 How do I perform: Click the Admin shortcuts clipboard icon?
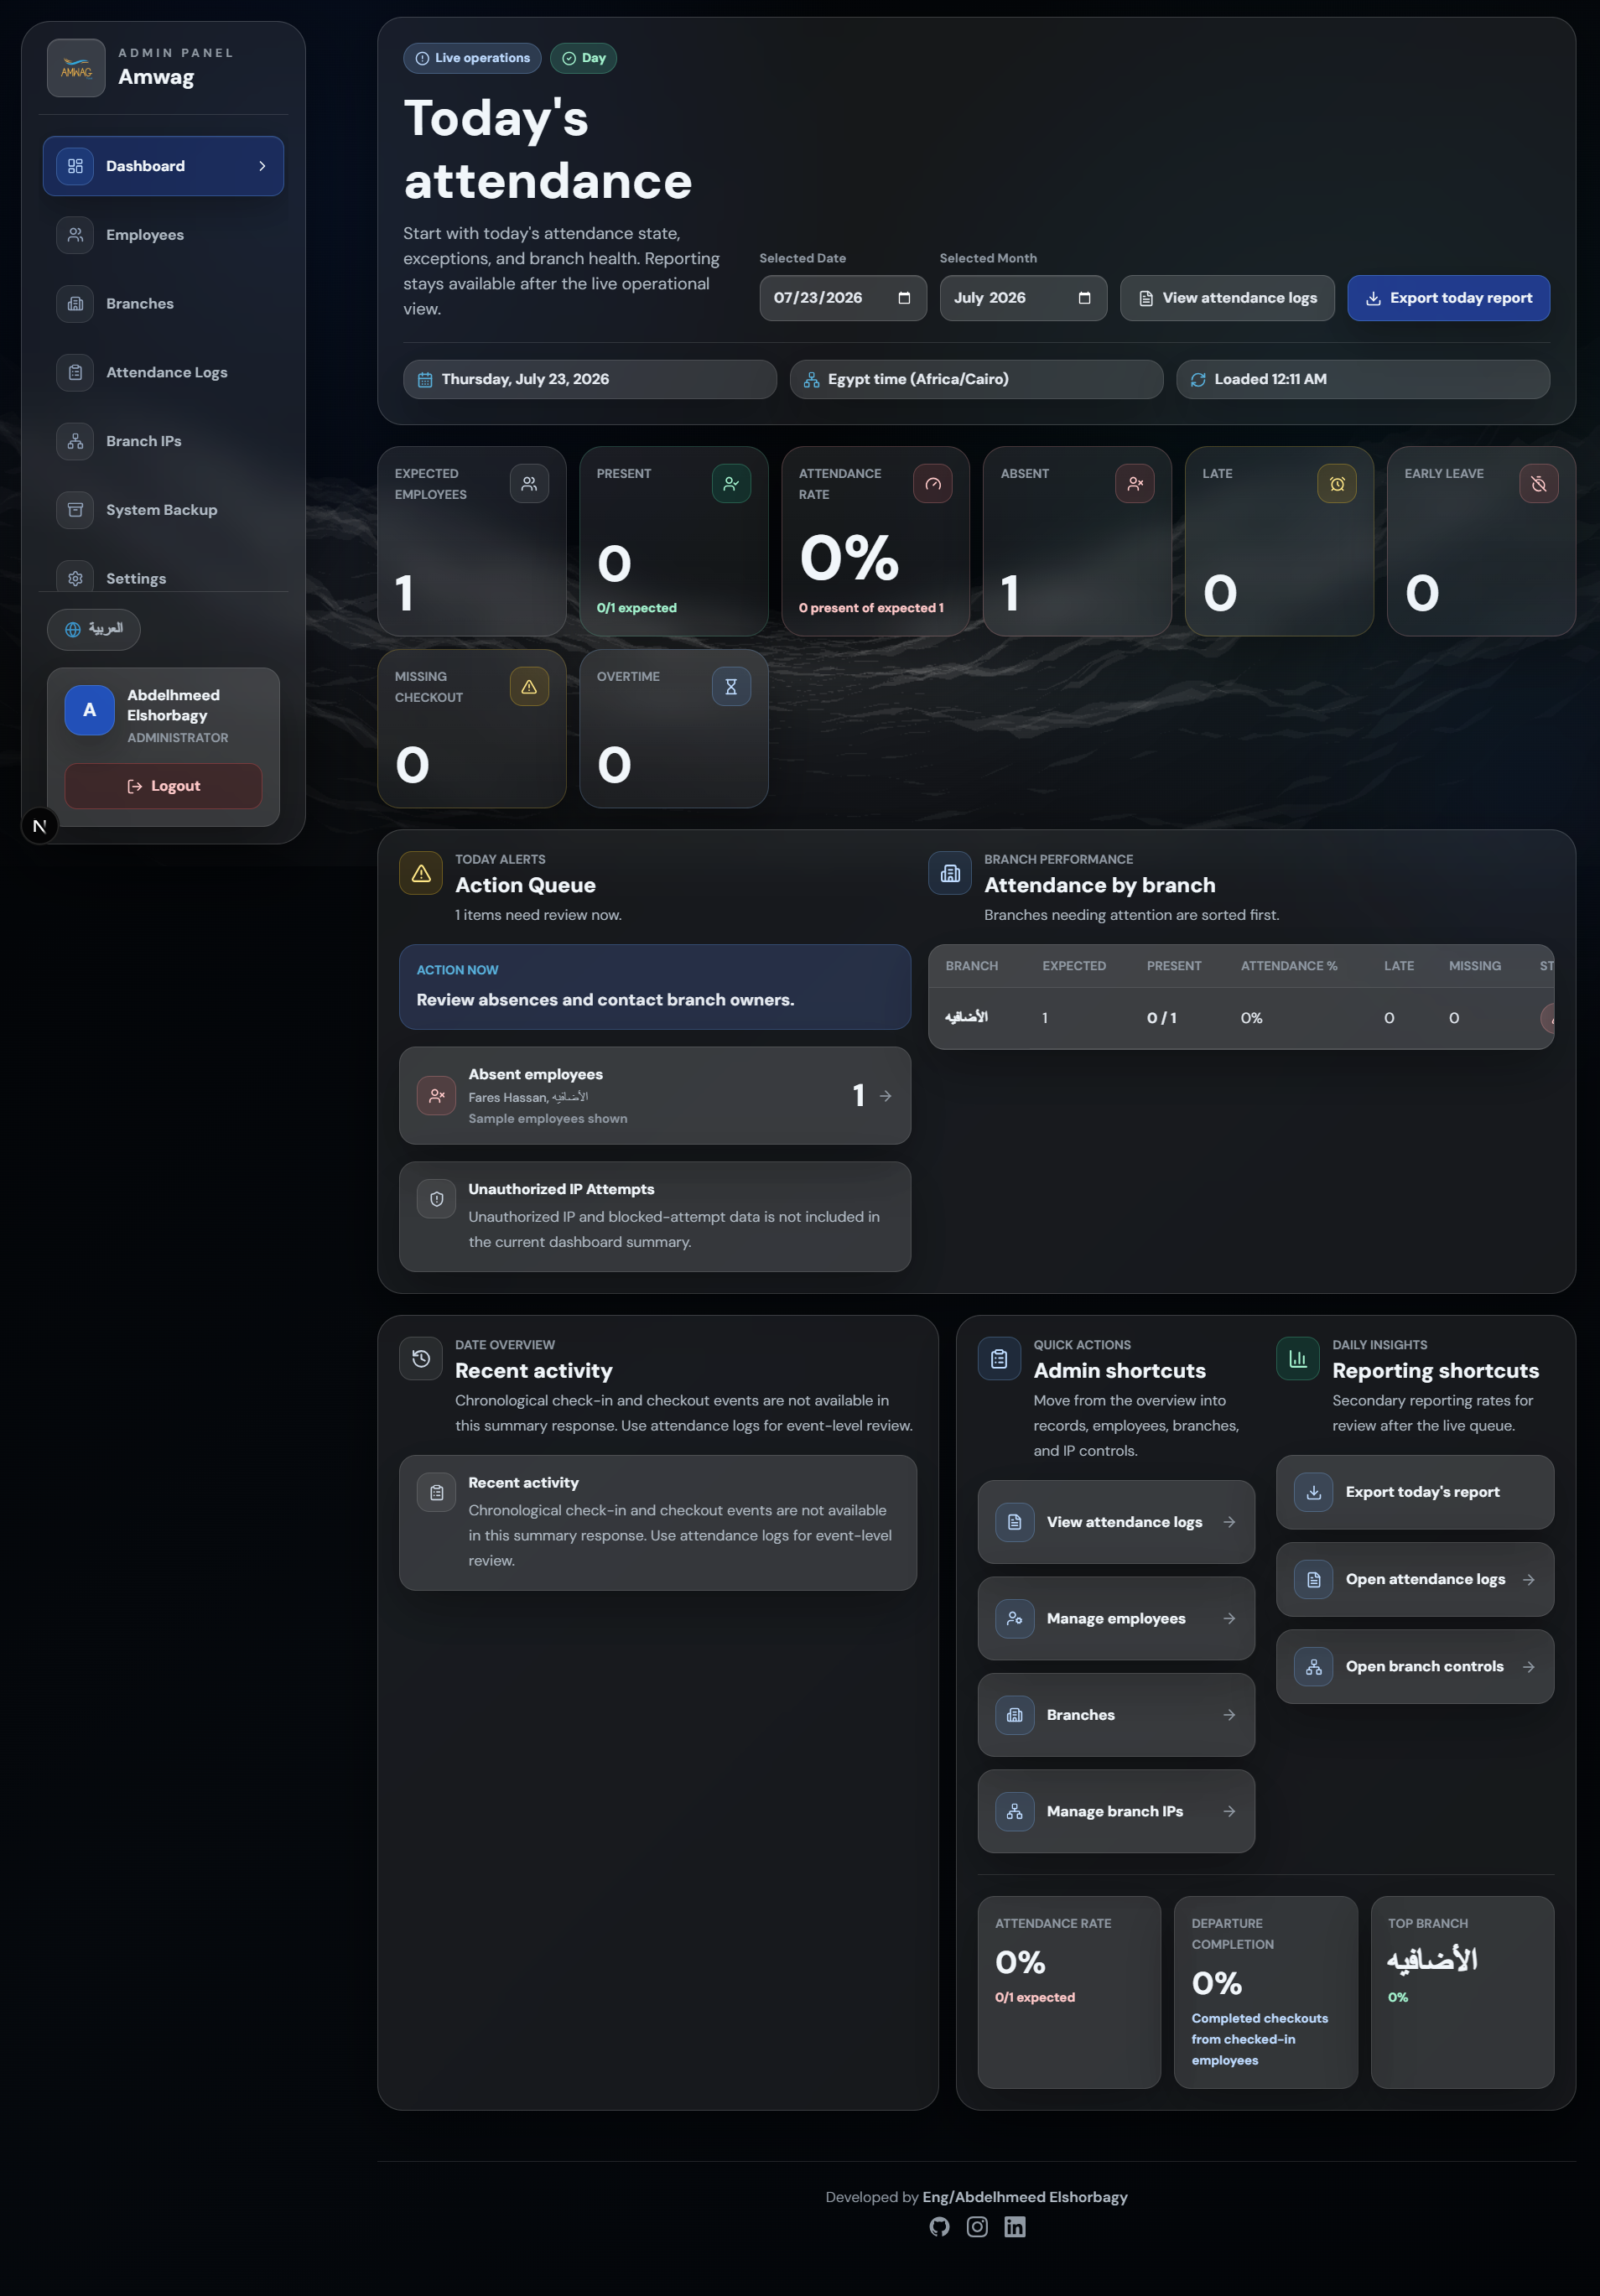tap(999, 1359)
